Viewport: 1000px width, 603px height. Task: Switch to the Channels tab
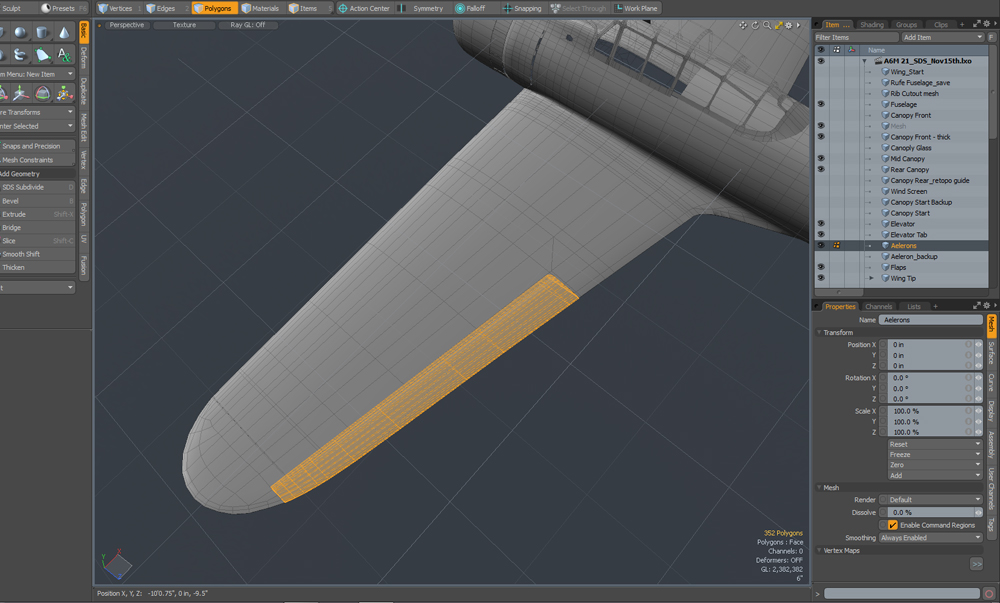[878, 307]
